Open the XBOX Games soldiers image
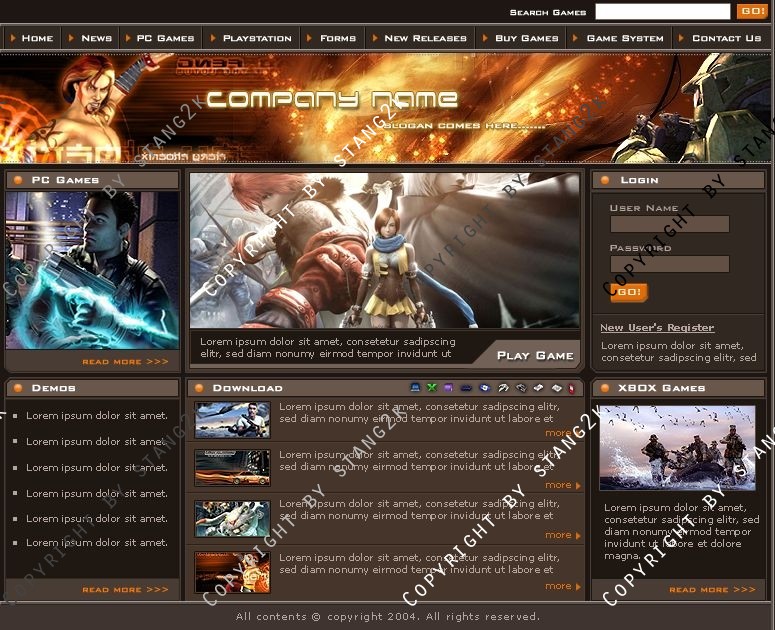775x630 pixels. point(677,448)
